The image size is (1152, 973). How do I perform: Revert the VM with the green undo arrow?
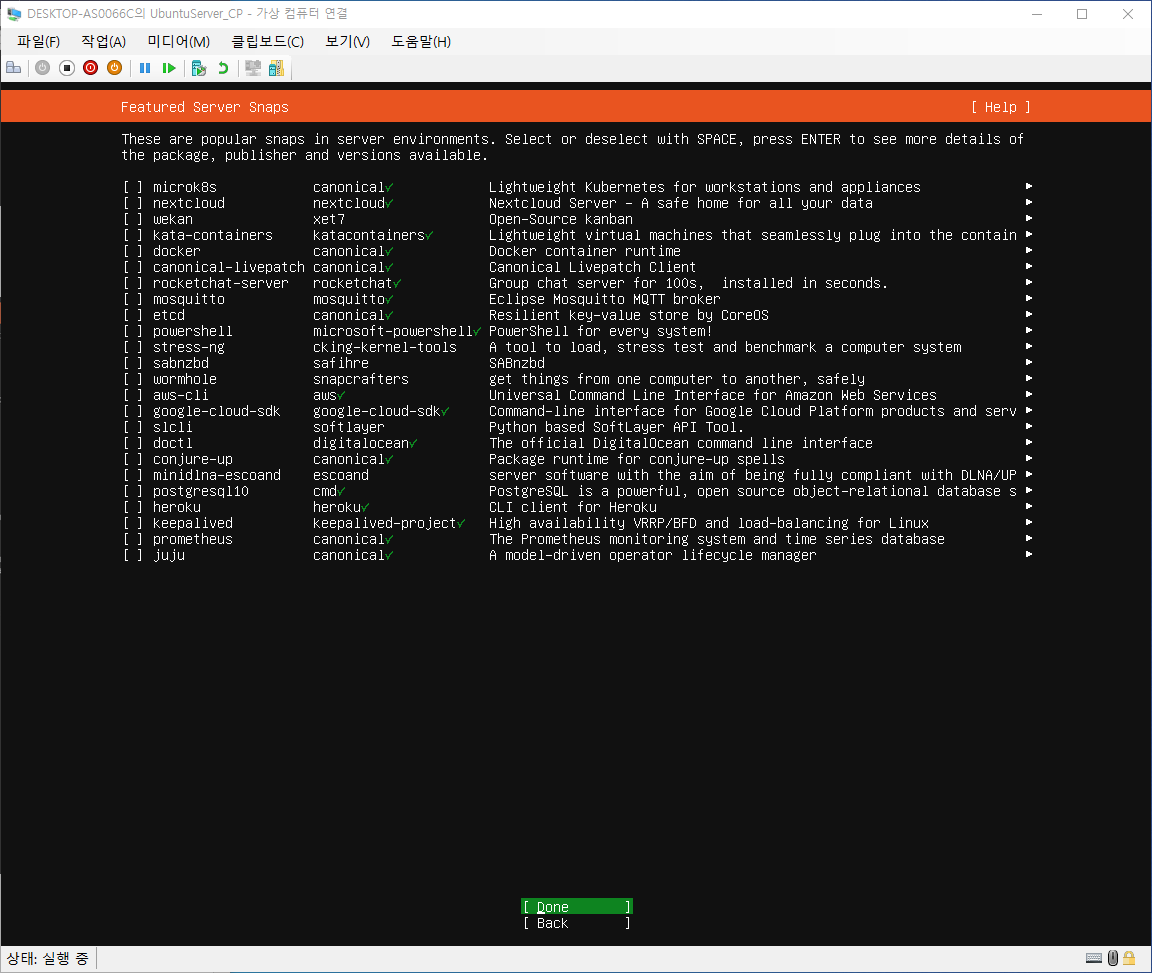click(x=223, y=68)
